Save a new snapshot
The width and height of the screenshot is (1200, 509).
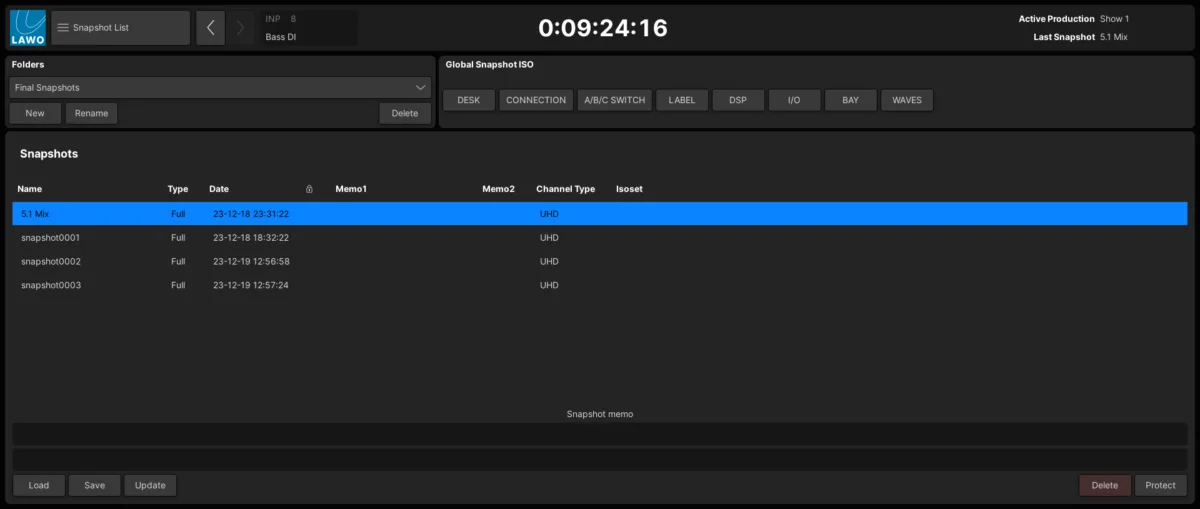(95, 485)
